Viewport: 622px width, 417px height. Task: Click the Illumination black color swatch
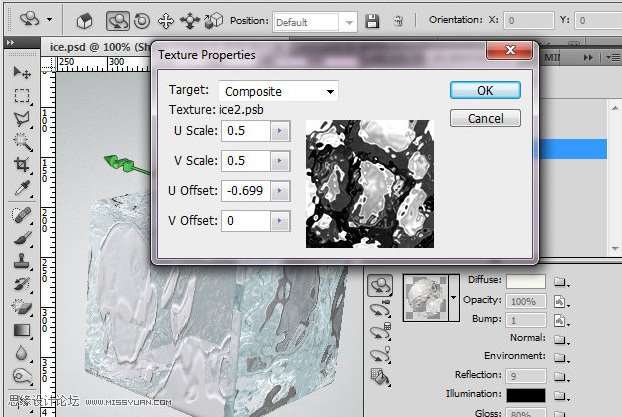pos(524,395)
